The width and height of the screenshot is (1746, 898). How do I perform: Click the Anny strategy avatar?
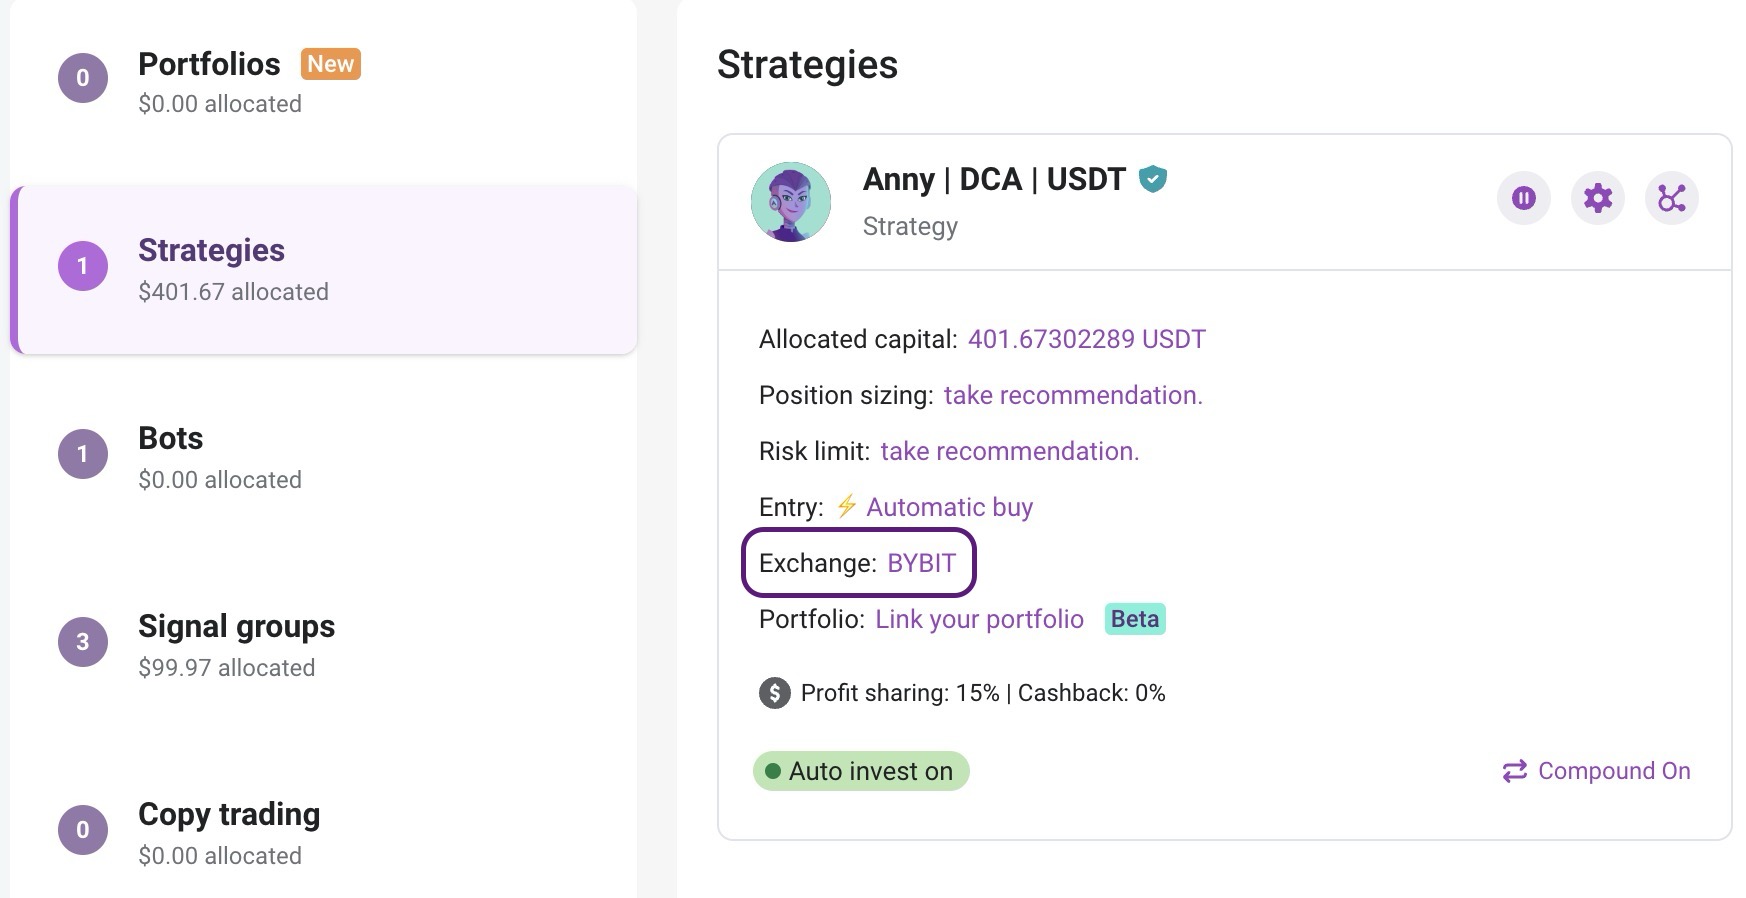click(791, 202)
